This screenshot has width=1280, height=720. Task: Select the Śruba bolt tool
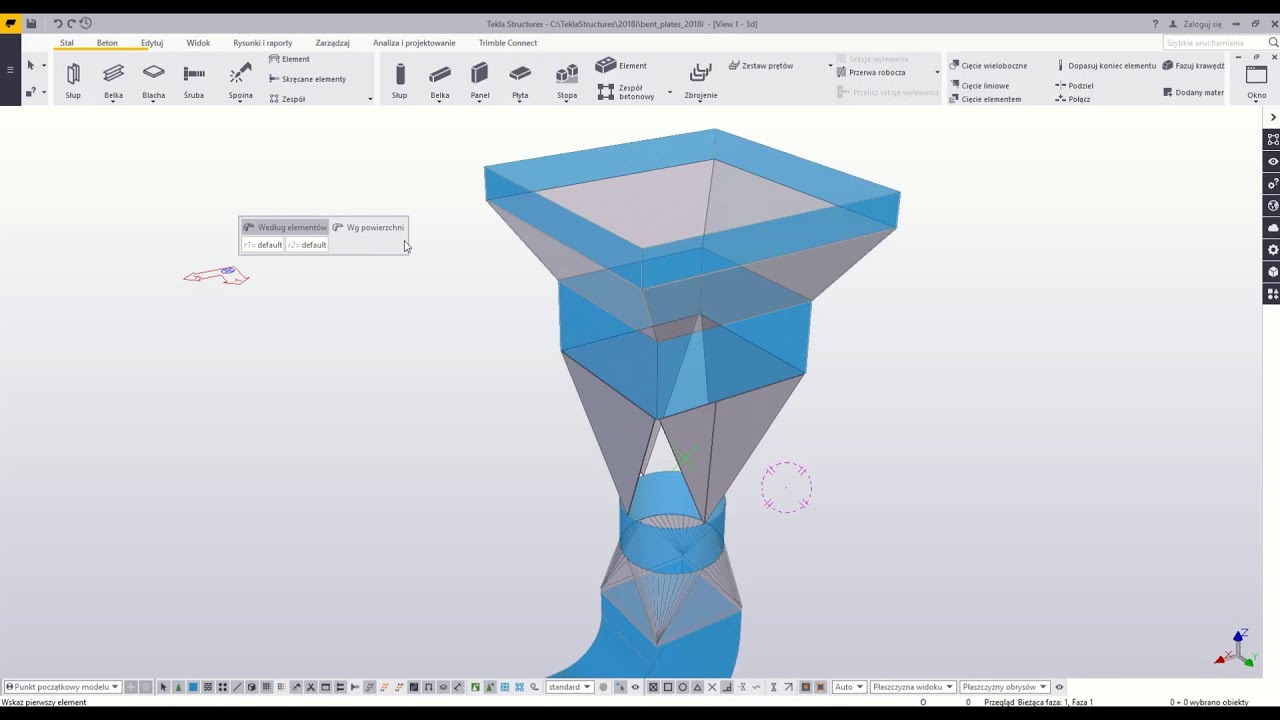pyautogui.click(x=194, y=80)
